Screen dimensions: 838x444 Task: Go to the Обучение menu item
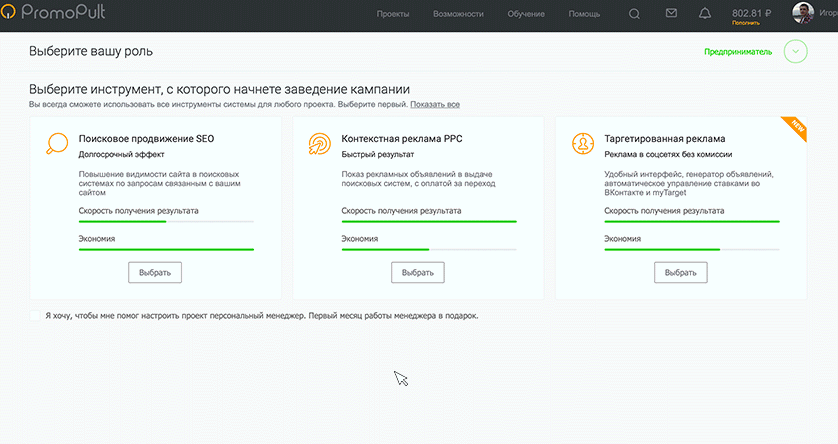(x=526, y=14)
